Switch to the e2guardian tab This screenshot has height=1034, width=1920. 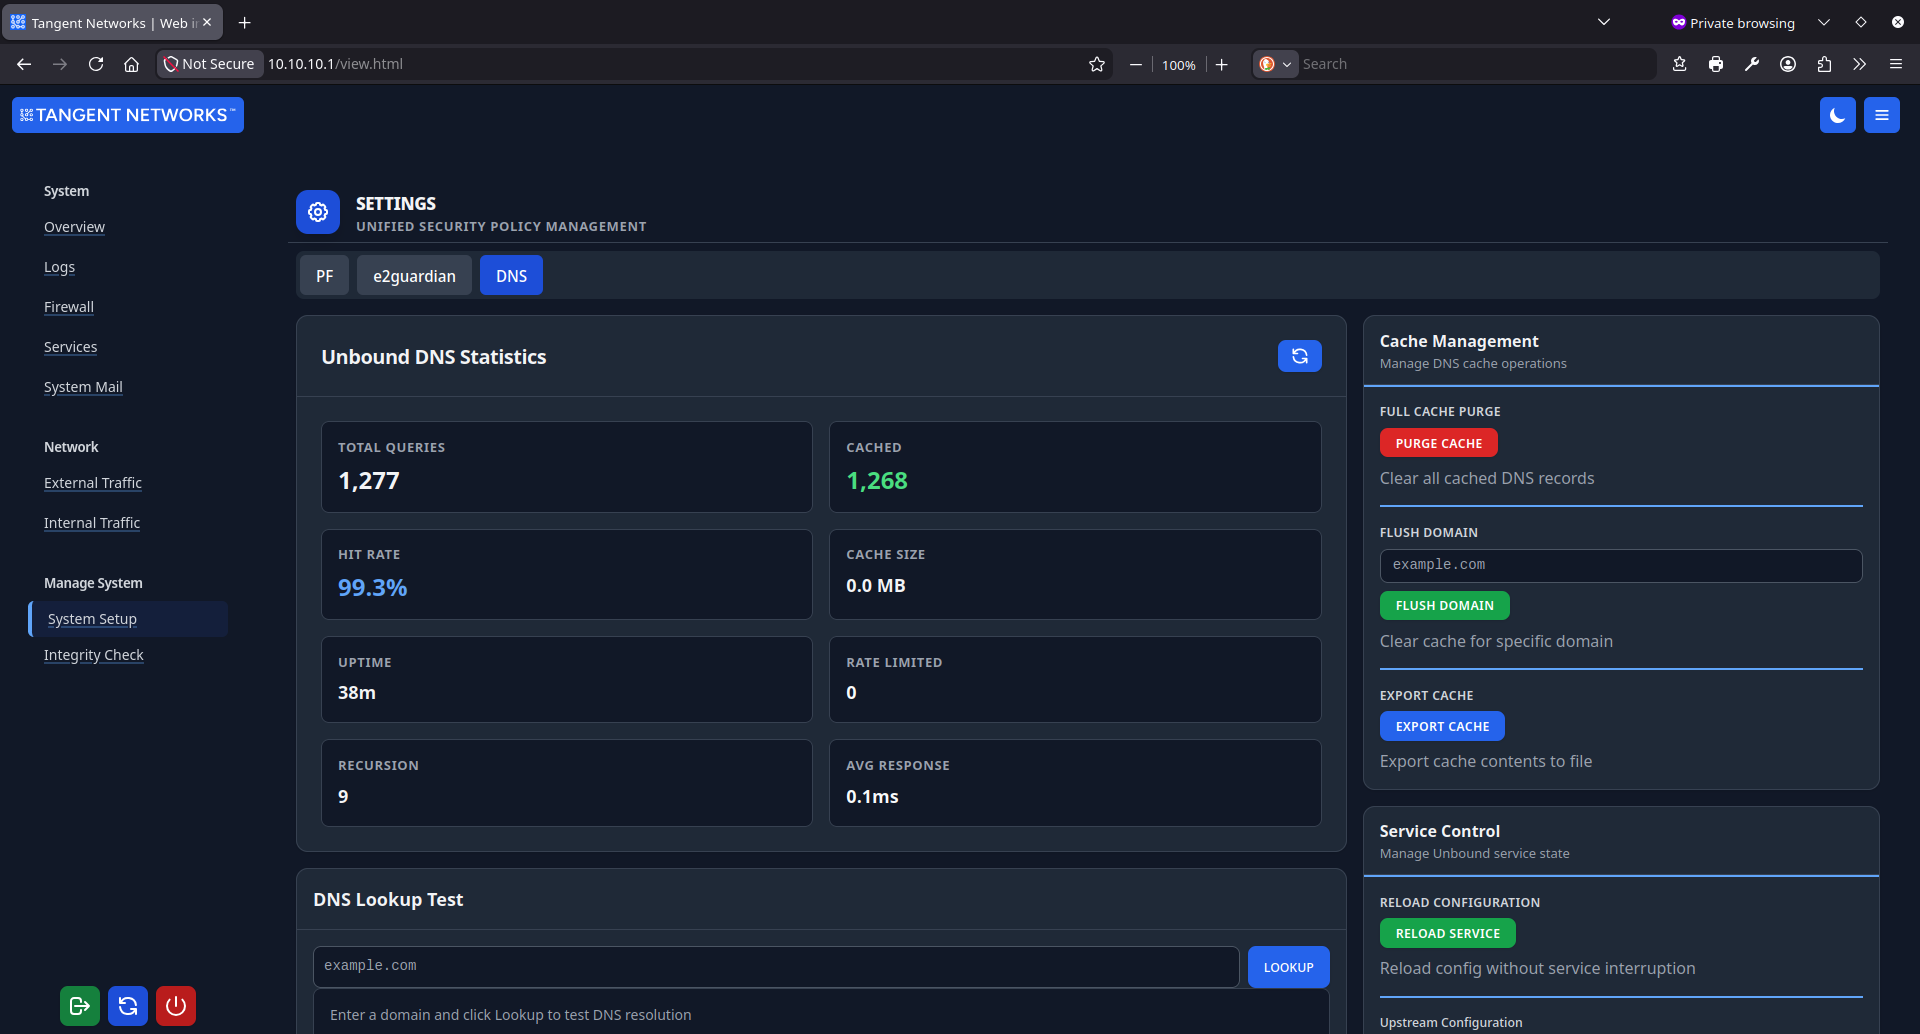414,275
